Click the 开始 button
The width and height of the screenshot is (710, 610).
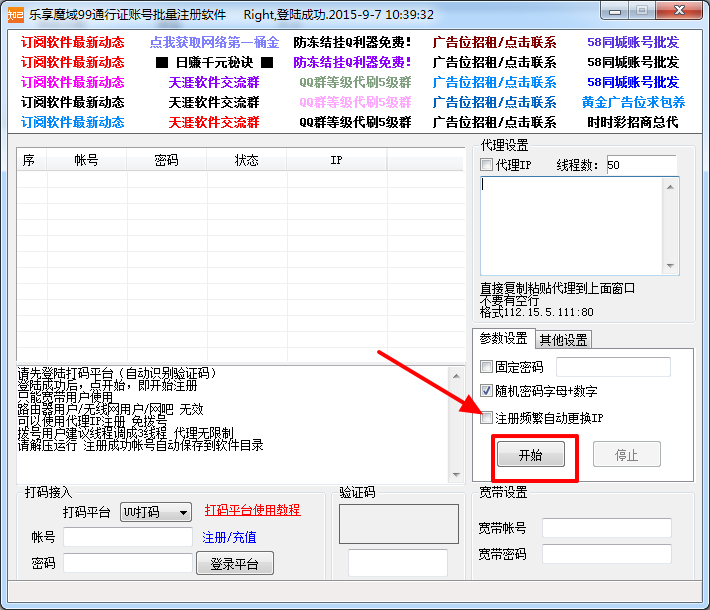point(531,454)
